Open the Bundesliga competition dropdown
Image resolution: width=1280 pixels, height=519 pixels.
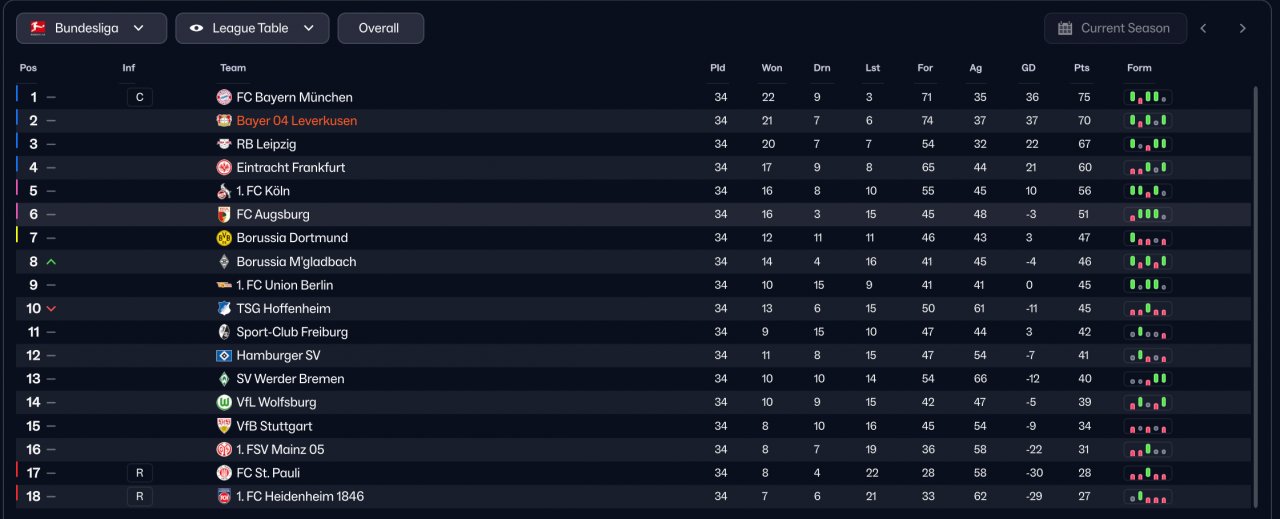coord(91,28)
